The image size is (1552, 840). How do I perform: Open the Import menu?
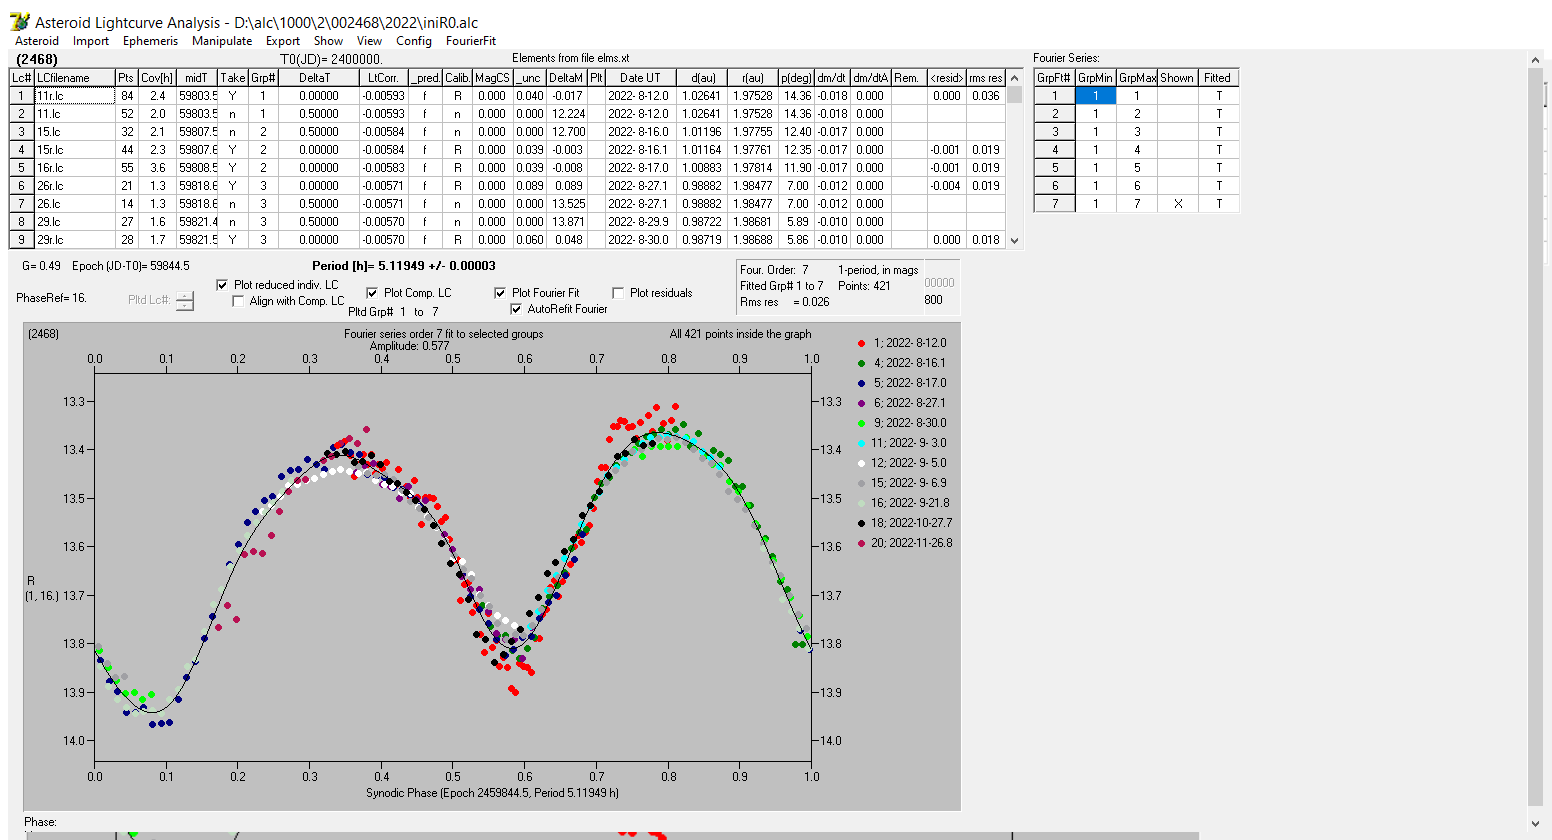[x=91, y=41]
